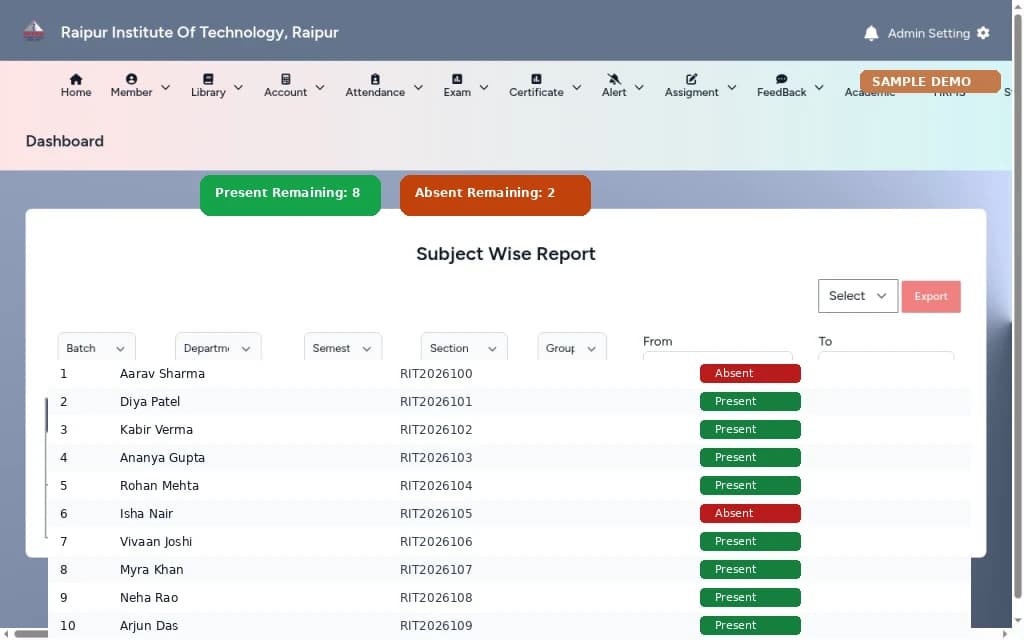Image resolution: width=1024 pixels, height=640 pixels.
Task: Expand the Member menu chevron
Action: (x=166, y=87)
